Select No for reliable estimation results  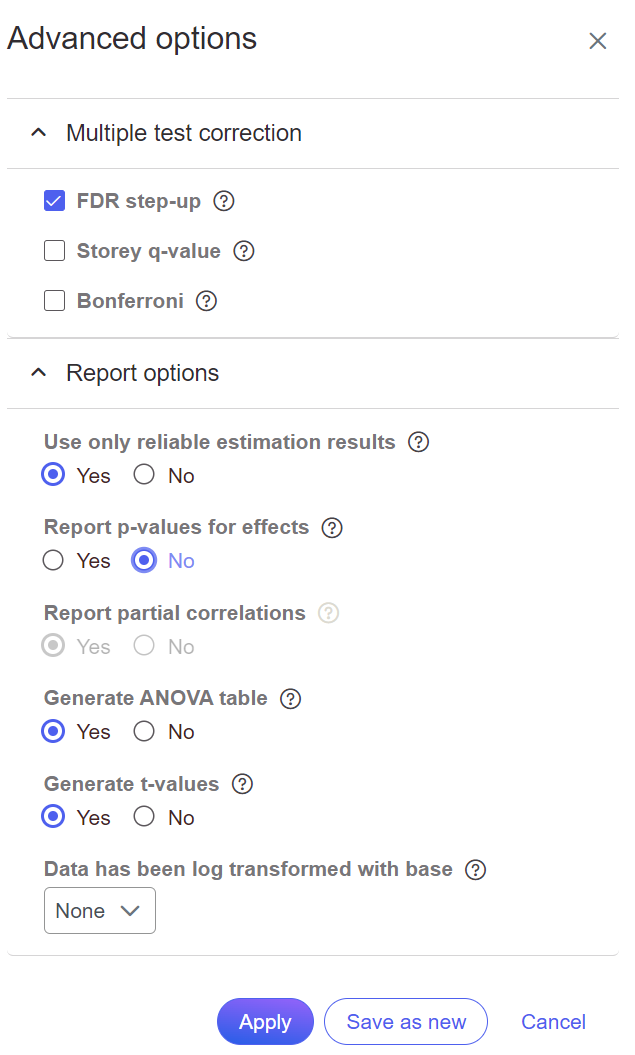tap(145, 475)
